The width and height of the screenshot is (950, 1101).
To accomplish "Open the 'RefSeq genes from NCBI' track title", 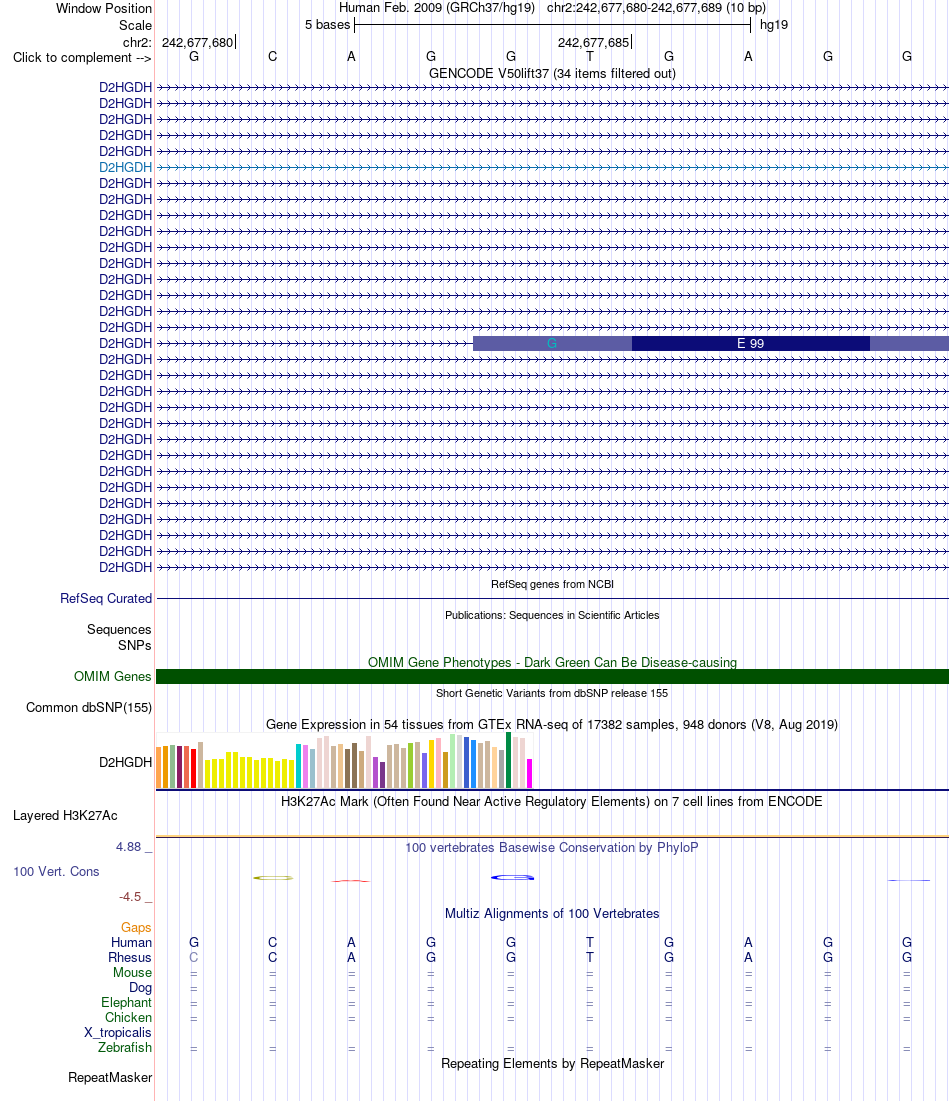I will click(552, 584).
